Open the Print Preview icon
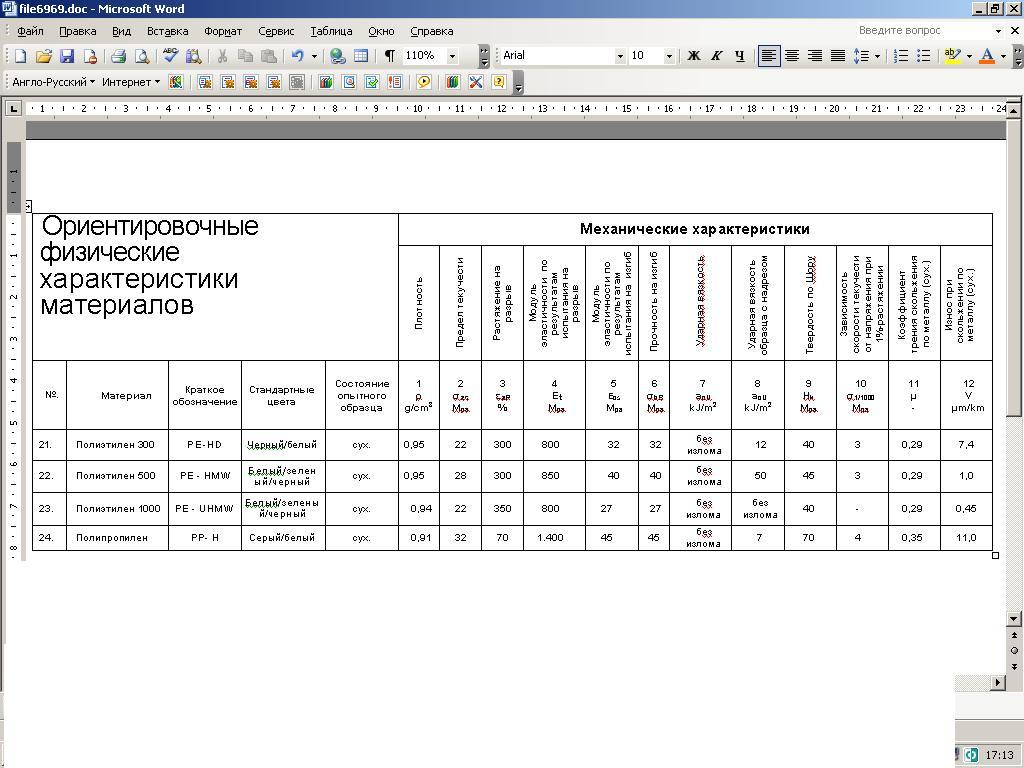 click(x=142, y=56)
